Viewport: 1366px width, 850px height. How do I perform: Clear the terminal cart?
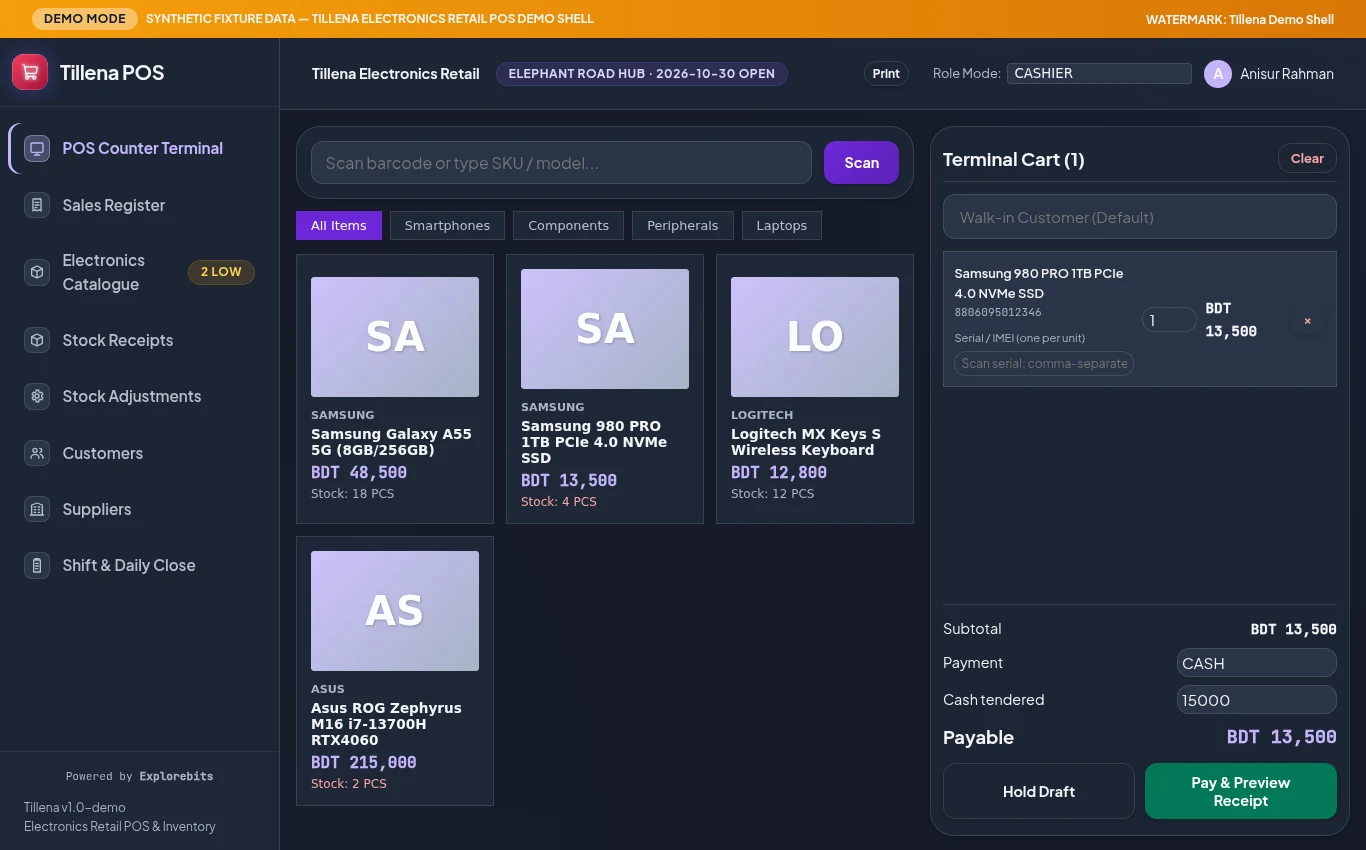pyautogui.click(x=1307, y=158)
